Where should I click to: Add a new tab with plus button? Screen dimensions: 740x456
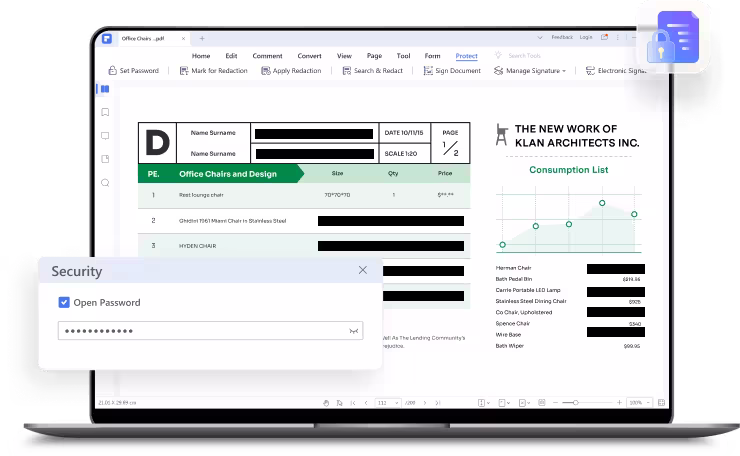(x=202, y=39)
